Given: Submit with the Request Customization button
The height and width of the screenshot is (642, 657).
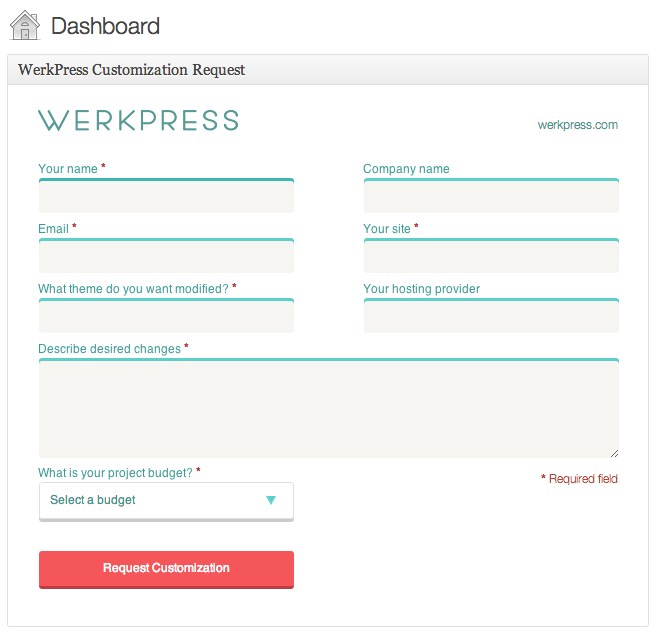Looking at the screenshot, I should click(166, 570).
